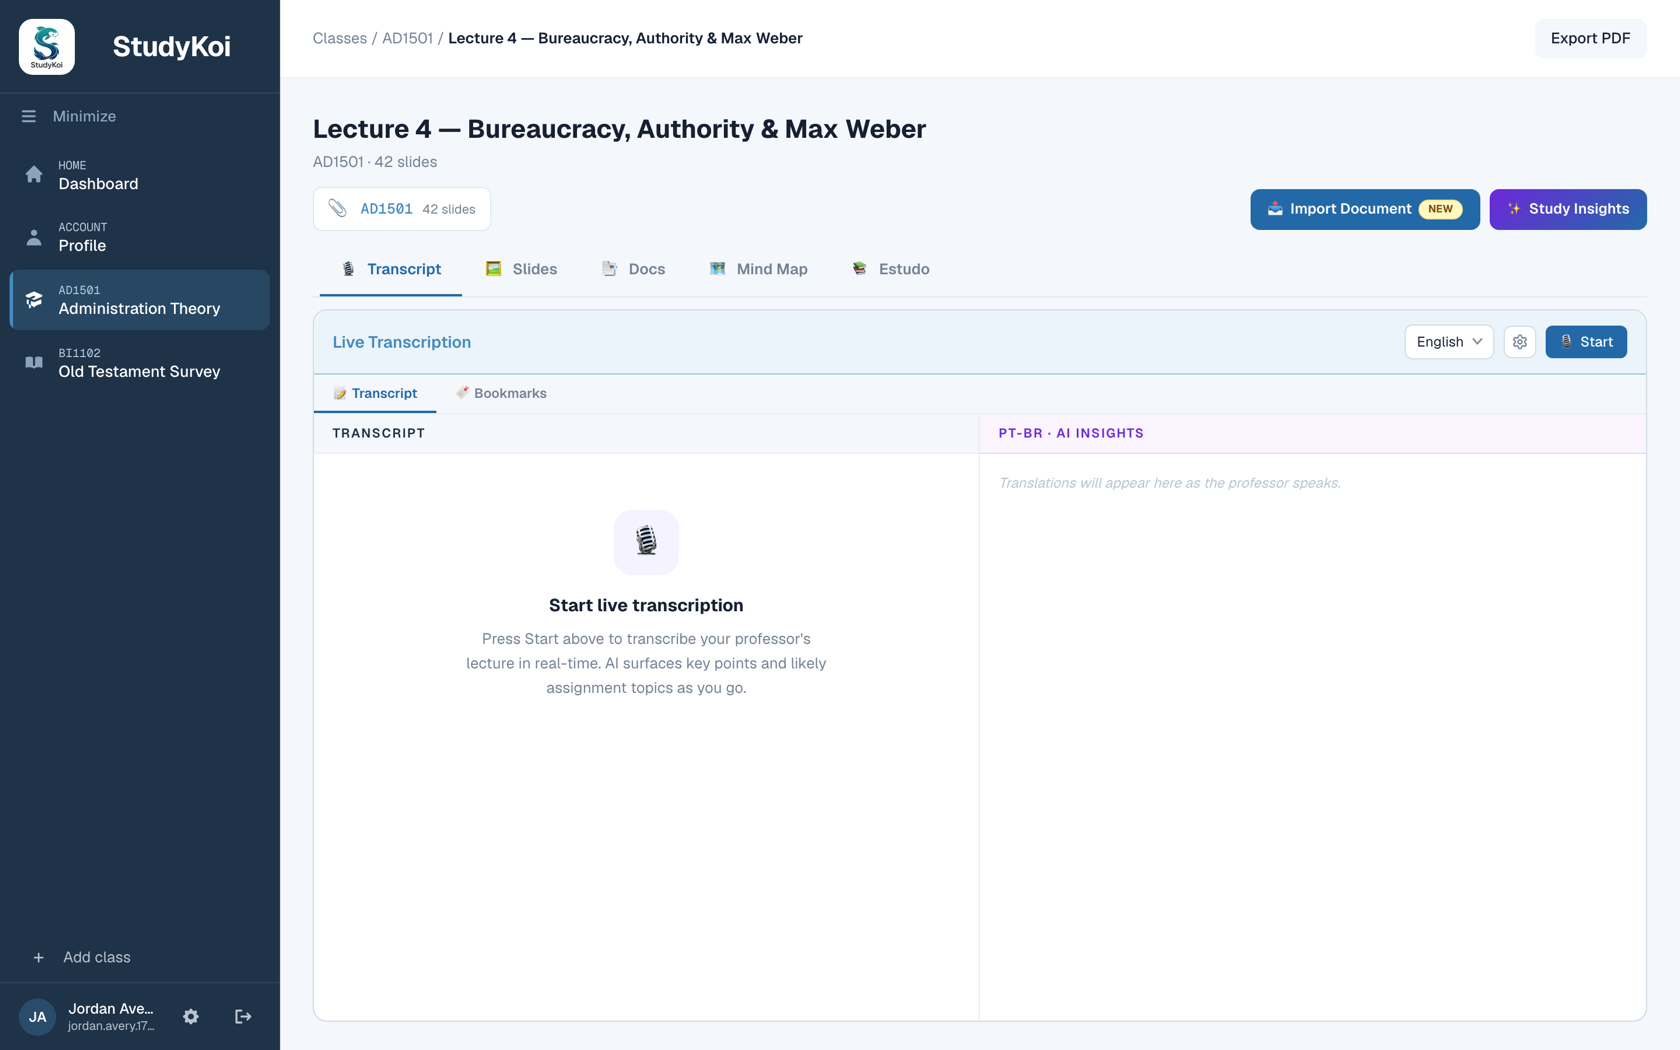Minimize the sidebar via hamburger toggle
1680x1050 pixels.
pyautogui.click(x=29, y=117)
